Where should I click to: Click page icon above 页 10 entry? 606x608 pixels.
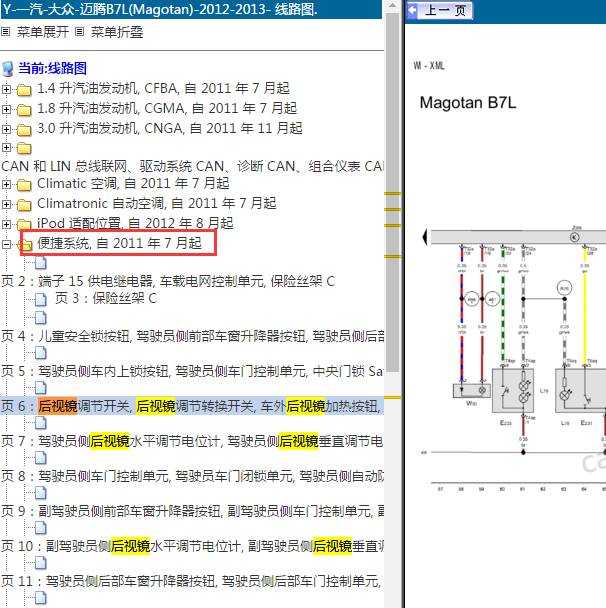(41, 528)
